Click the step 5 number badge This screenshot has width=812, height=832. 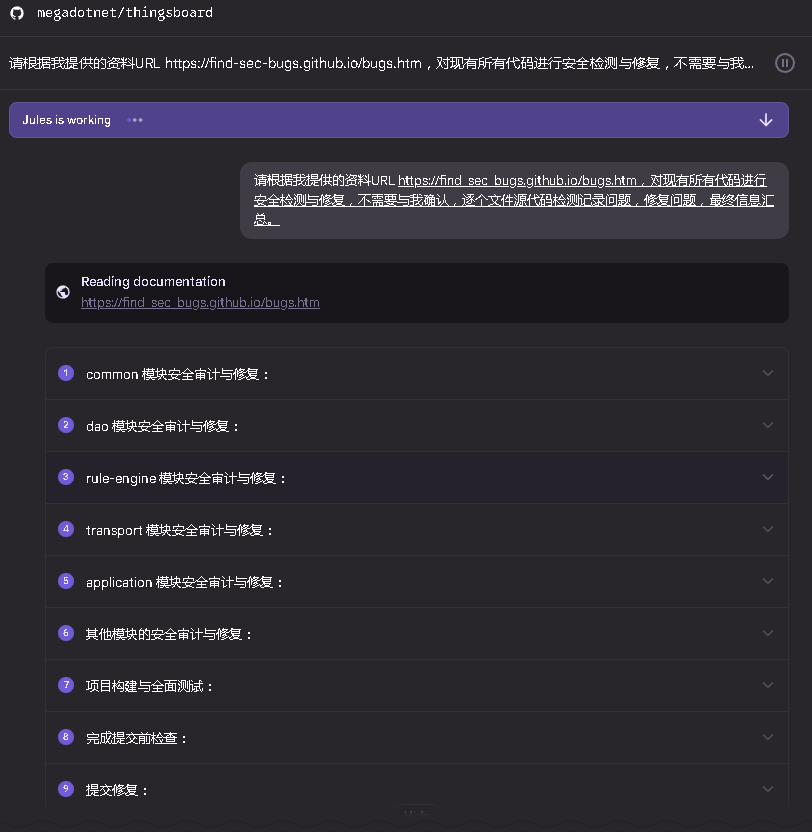[x=66, y=581]
